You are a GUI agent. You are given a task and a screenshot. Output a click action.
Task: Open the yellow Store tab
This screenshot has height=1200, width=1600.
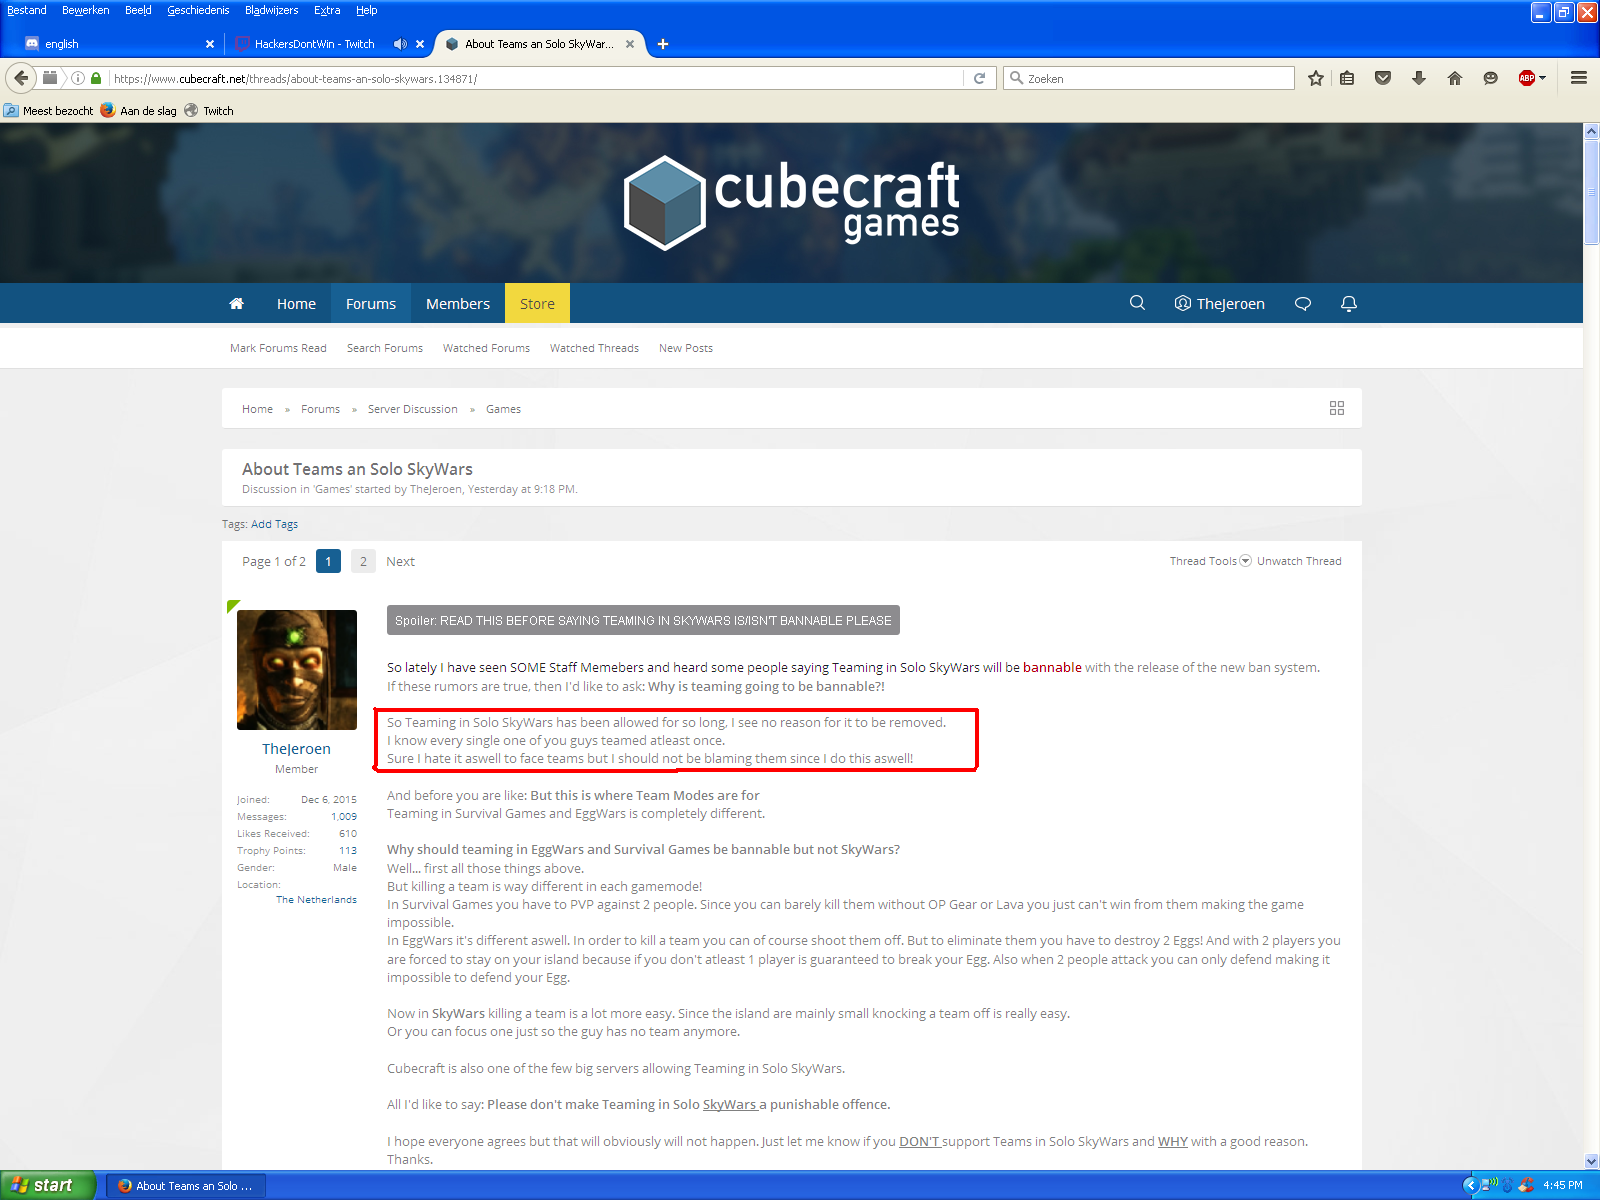pyautogui.click(x=537, y=304)
